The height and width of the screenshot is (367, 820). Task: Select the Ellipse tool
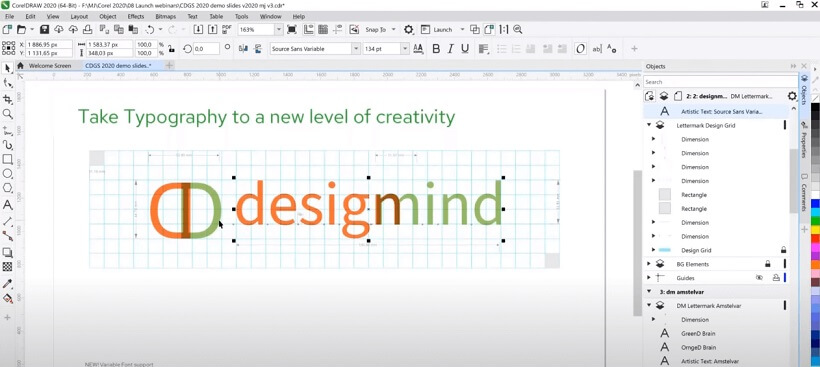pyautogui.click(x=7, y=174)
